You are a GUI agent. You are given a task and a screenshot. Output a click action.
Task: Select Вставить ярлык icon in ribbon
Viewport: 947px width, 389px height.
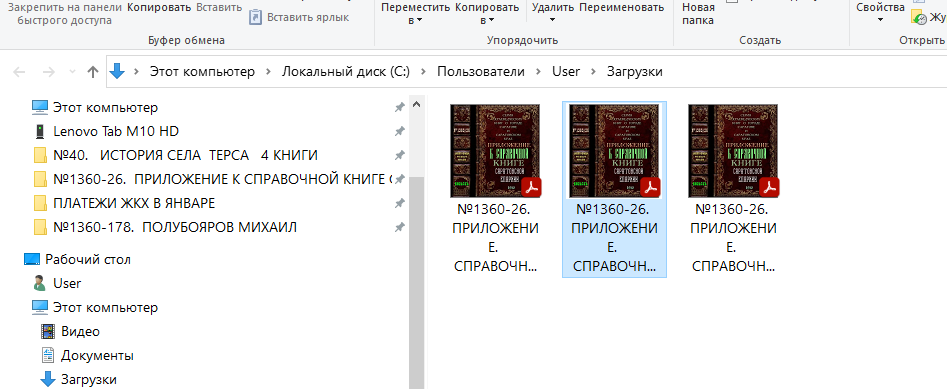[x=256, y=17]
